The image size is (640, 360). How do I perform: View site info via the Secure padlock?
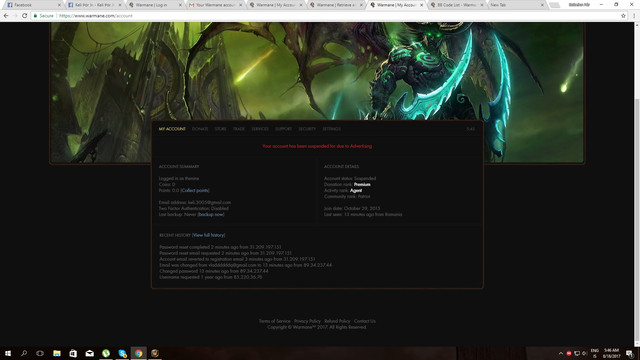coord(44,16)
